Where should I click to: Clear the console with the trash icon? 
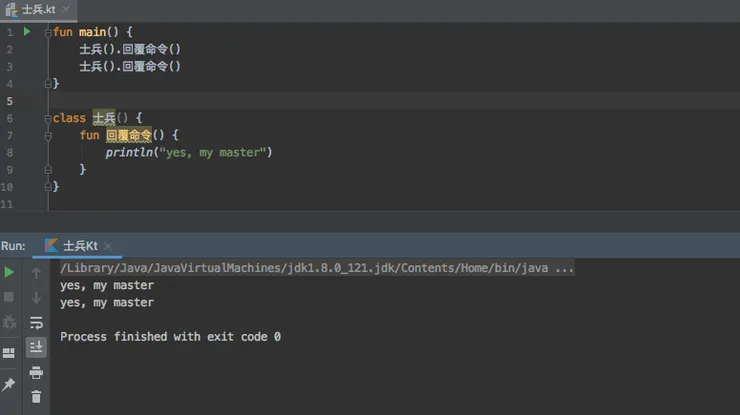tap(36, 397)
